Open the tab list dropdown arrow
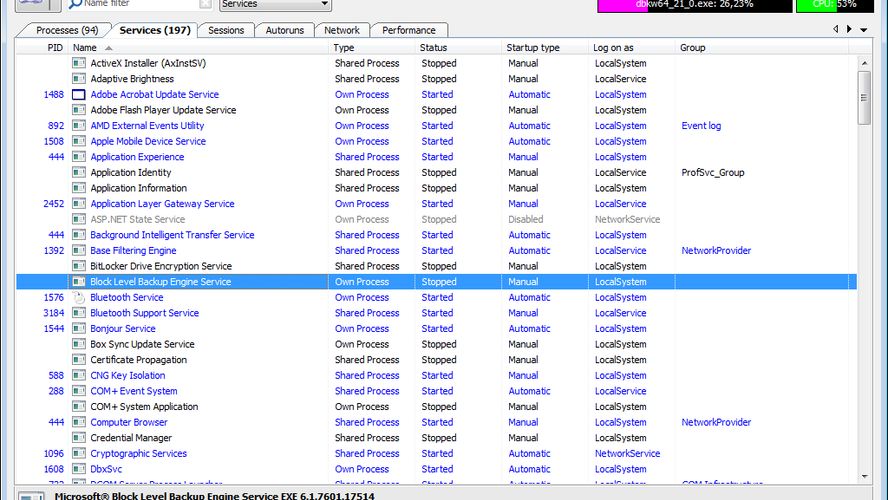Image resolution: width=888 pixels, height=500 pixels. 864,30
